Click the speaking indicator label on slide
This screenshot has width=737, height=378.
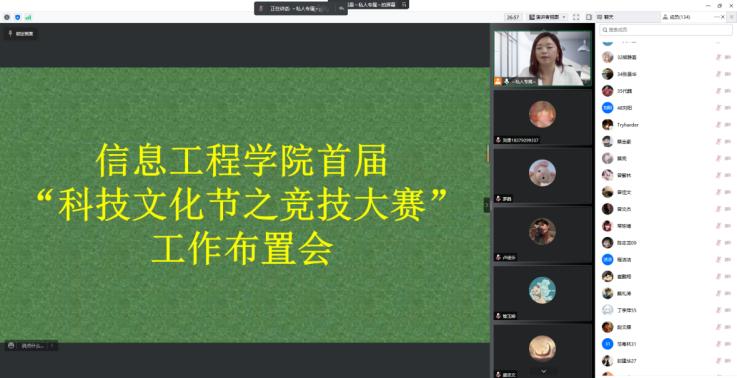coord(21,34)
